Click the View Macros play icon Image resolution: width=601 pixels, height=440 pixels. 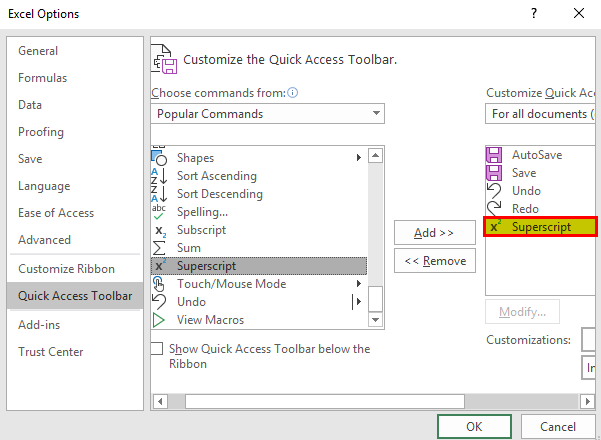(158, 320)
